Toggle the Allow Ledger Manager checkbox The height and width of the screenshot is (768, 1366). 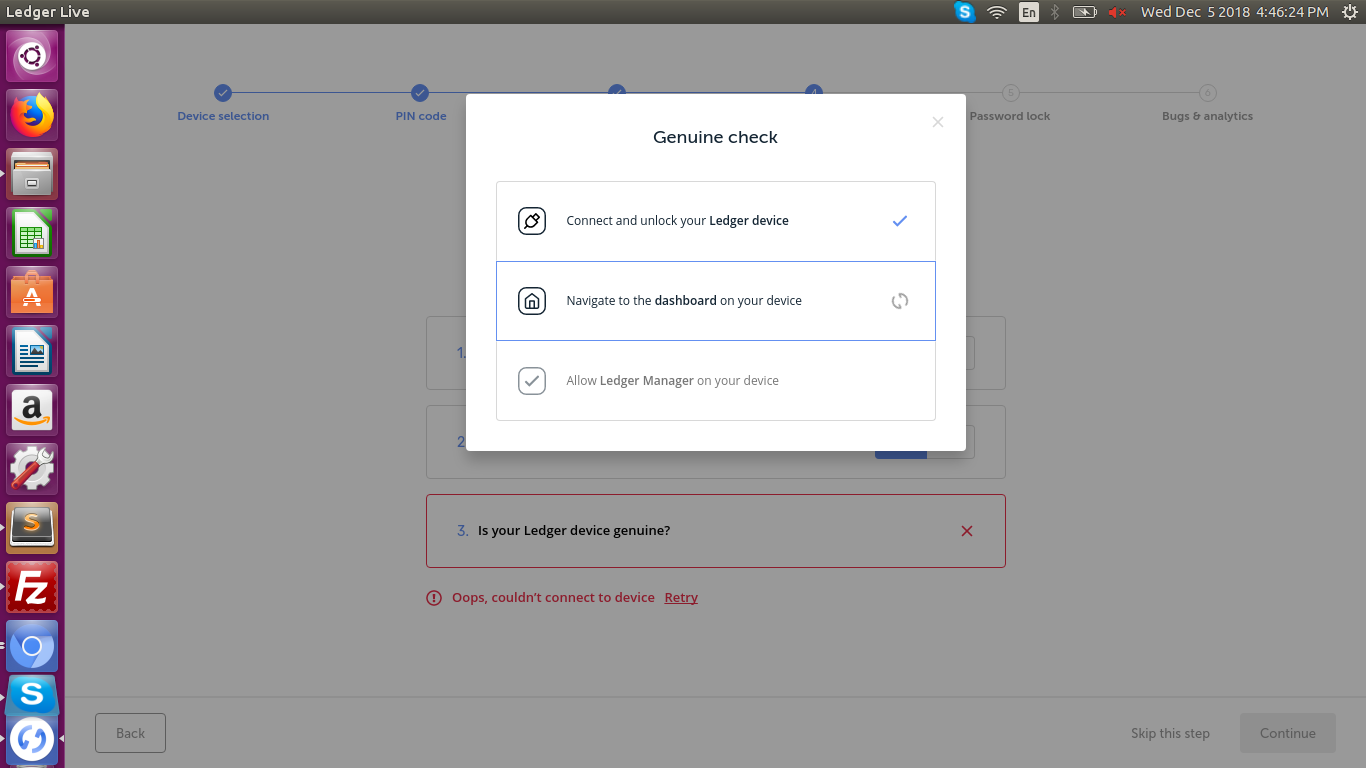(x=531, y=380)
